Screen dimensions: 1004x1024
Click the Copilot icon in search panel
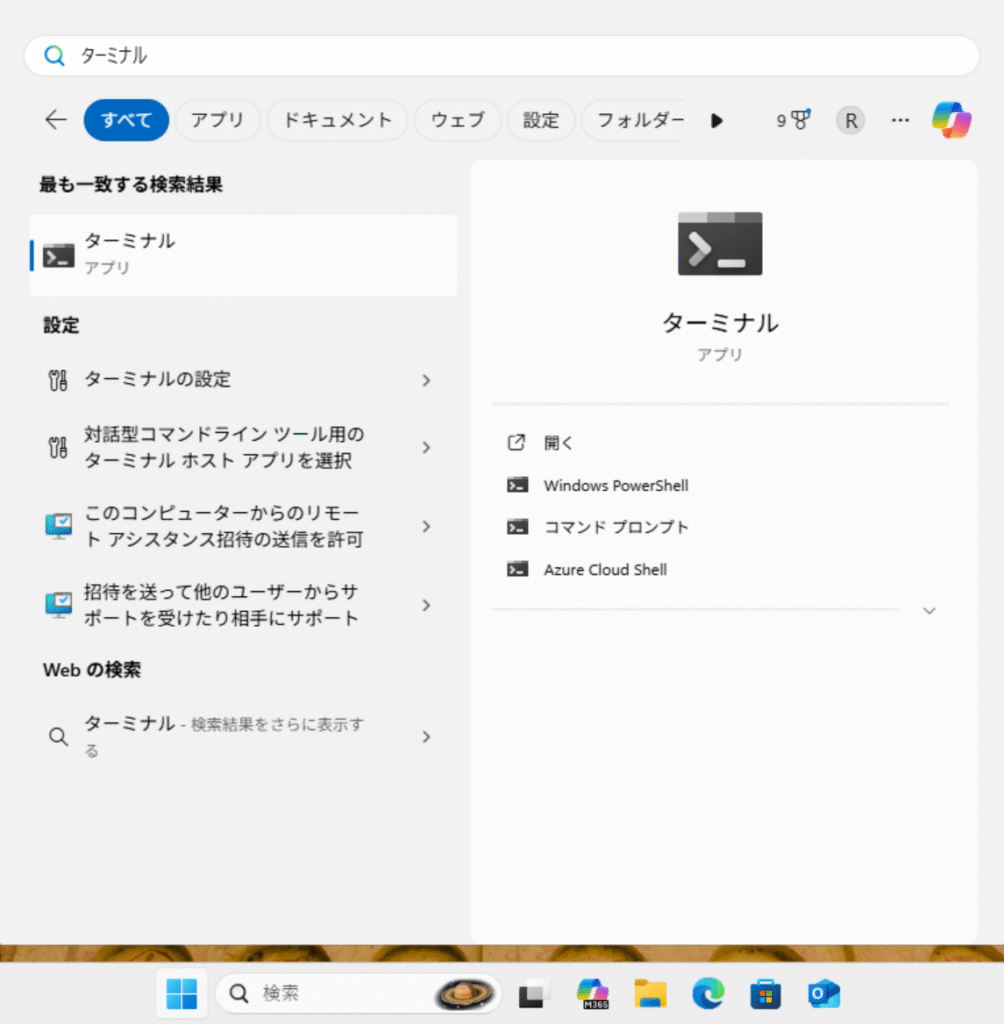pyautogui.click(x=951, y=120)
